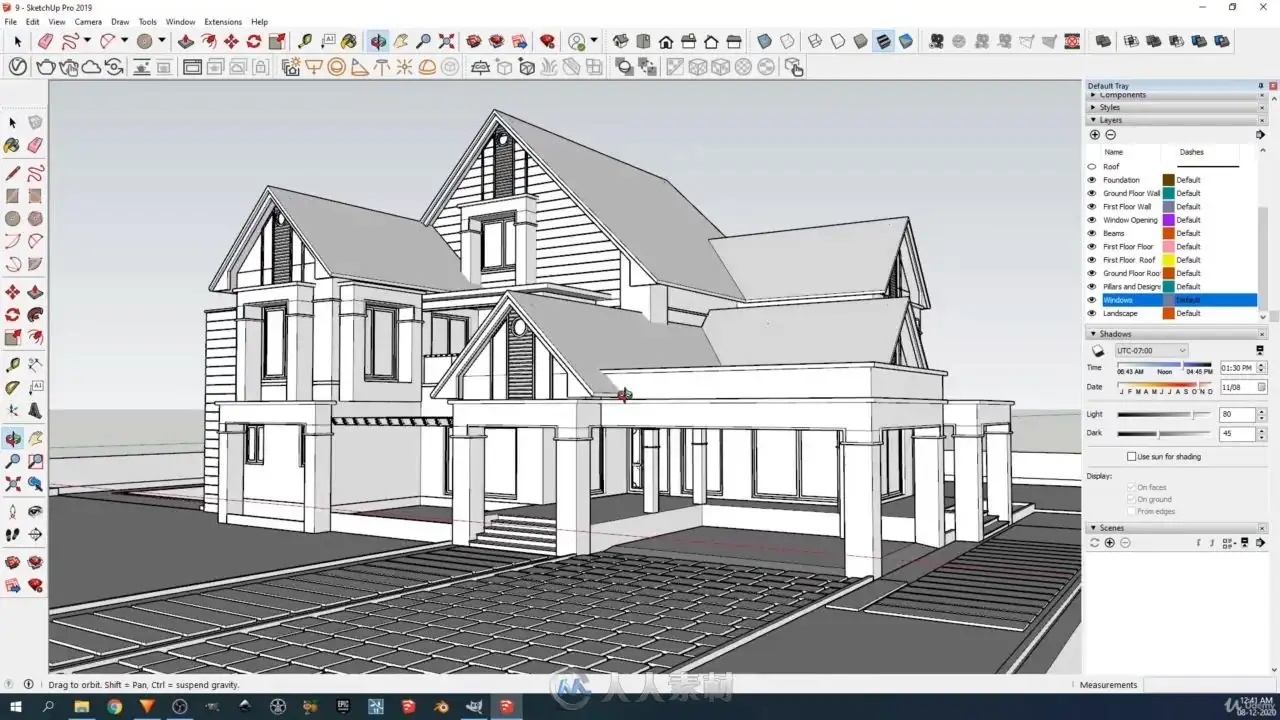Open the Extension Warehouse ruby icon
The height and width of the screenshot is (720, 1280).
click(x=547, y=41)
